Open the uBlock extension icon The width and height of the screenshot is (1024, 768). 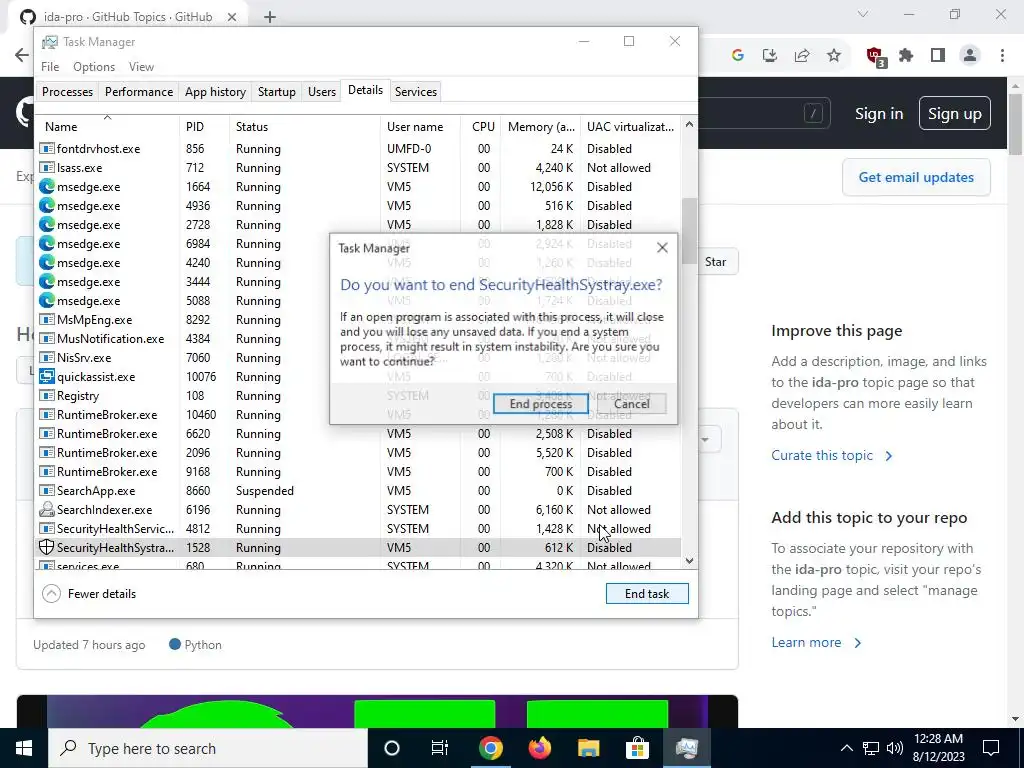click(x=875, y=57)
